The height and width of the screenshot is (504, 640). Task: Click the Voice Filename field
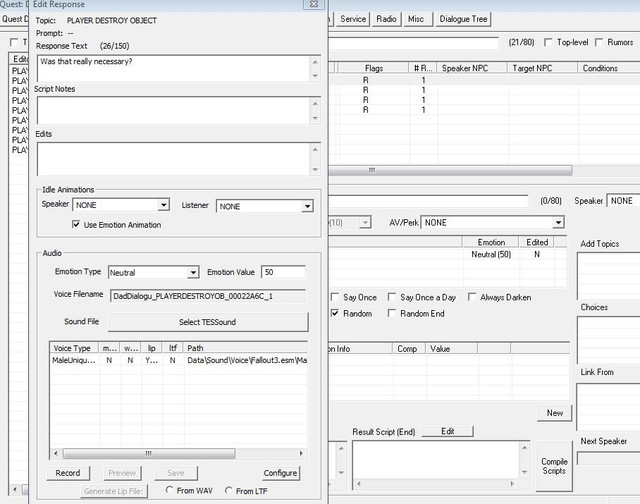(x=208, y=296)
